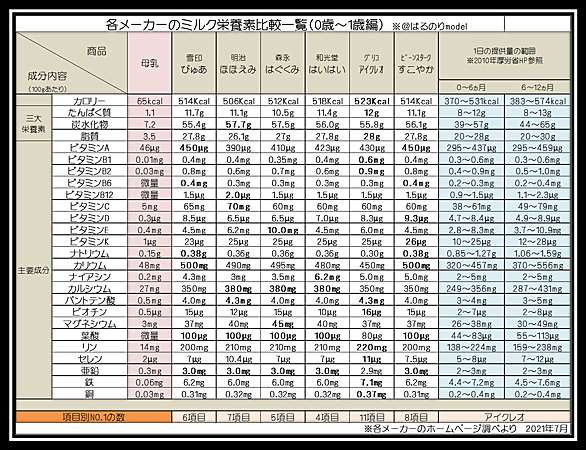Click the 成分内容 label in the corner header
Viewport: 586px width, 450px height.
pyautogui.click(x=47, y=76)
